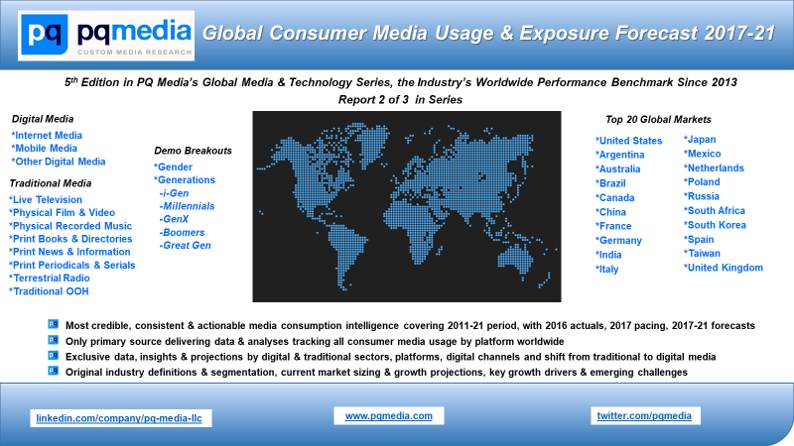The height and width of the screenshot is (446, 794).
Task: Select '*Italy' in markets list
Action: click(607, 269)
